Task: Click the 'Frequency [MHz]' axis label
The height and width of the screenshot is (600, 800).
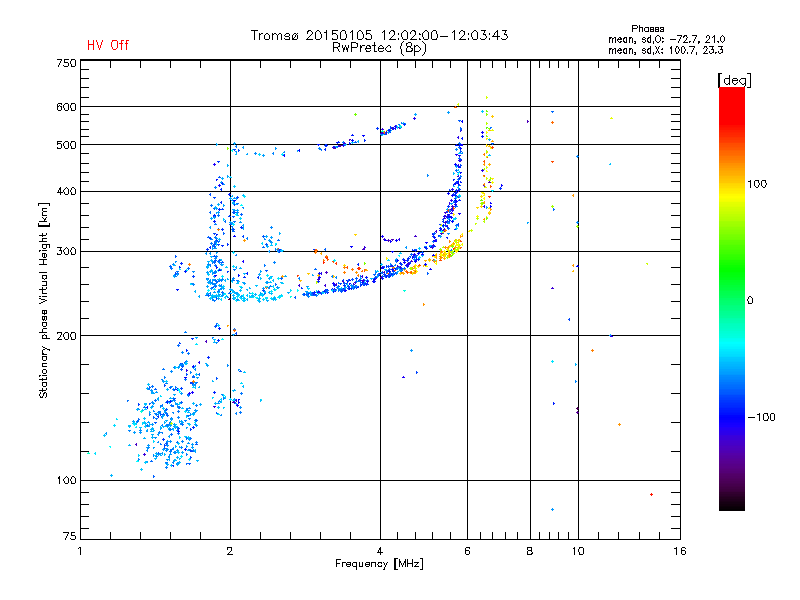Action: click(x=379, y=564)
